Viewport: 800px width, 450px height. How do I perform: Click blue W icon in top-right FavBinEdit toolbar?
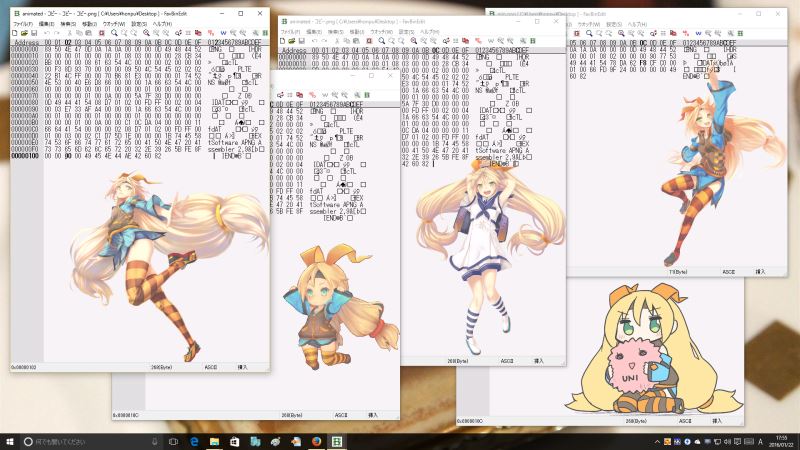(x=698, y=33)
